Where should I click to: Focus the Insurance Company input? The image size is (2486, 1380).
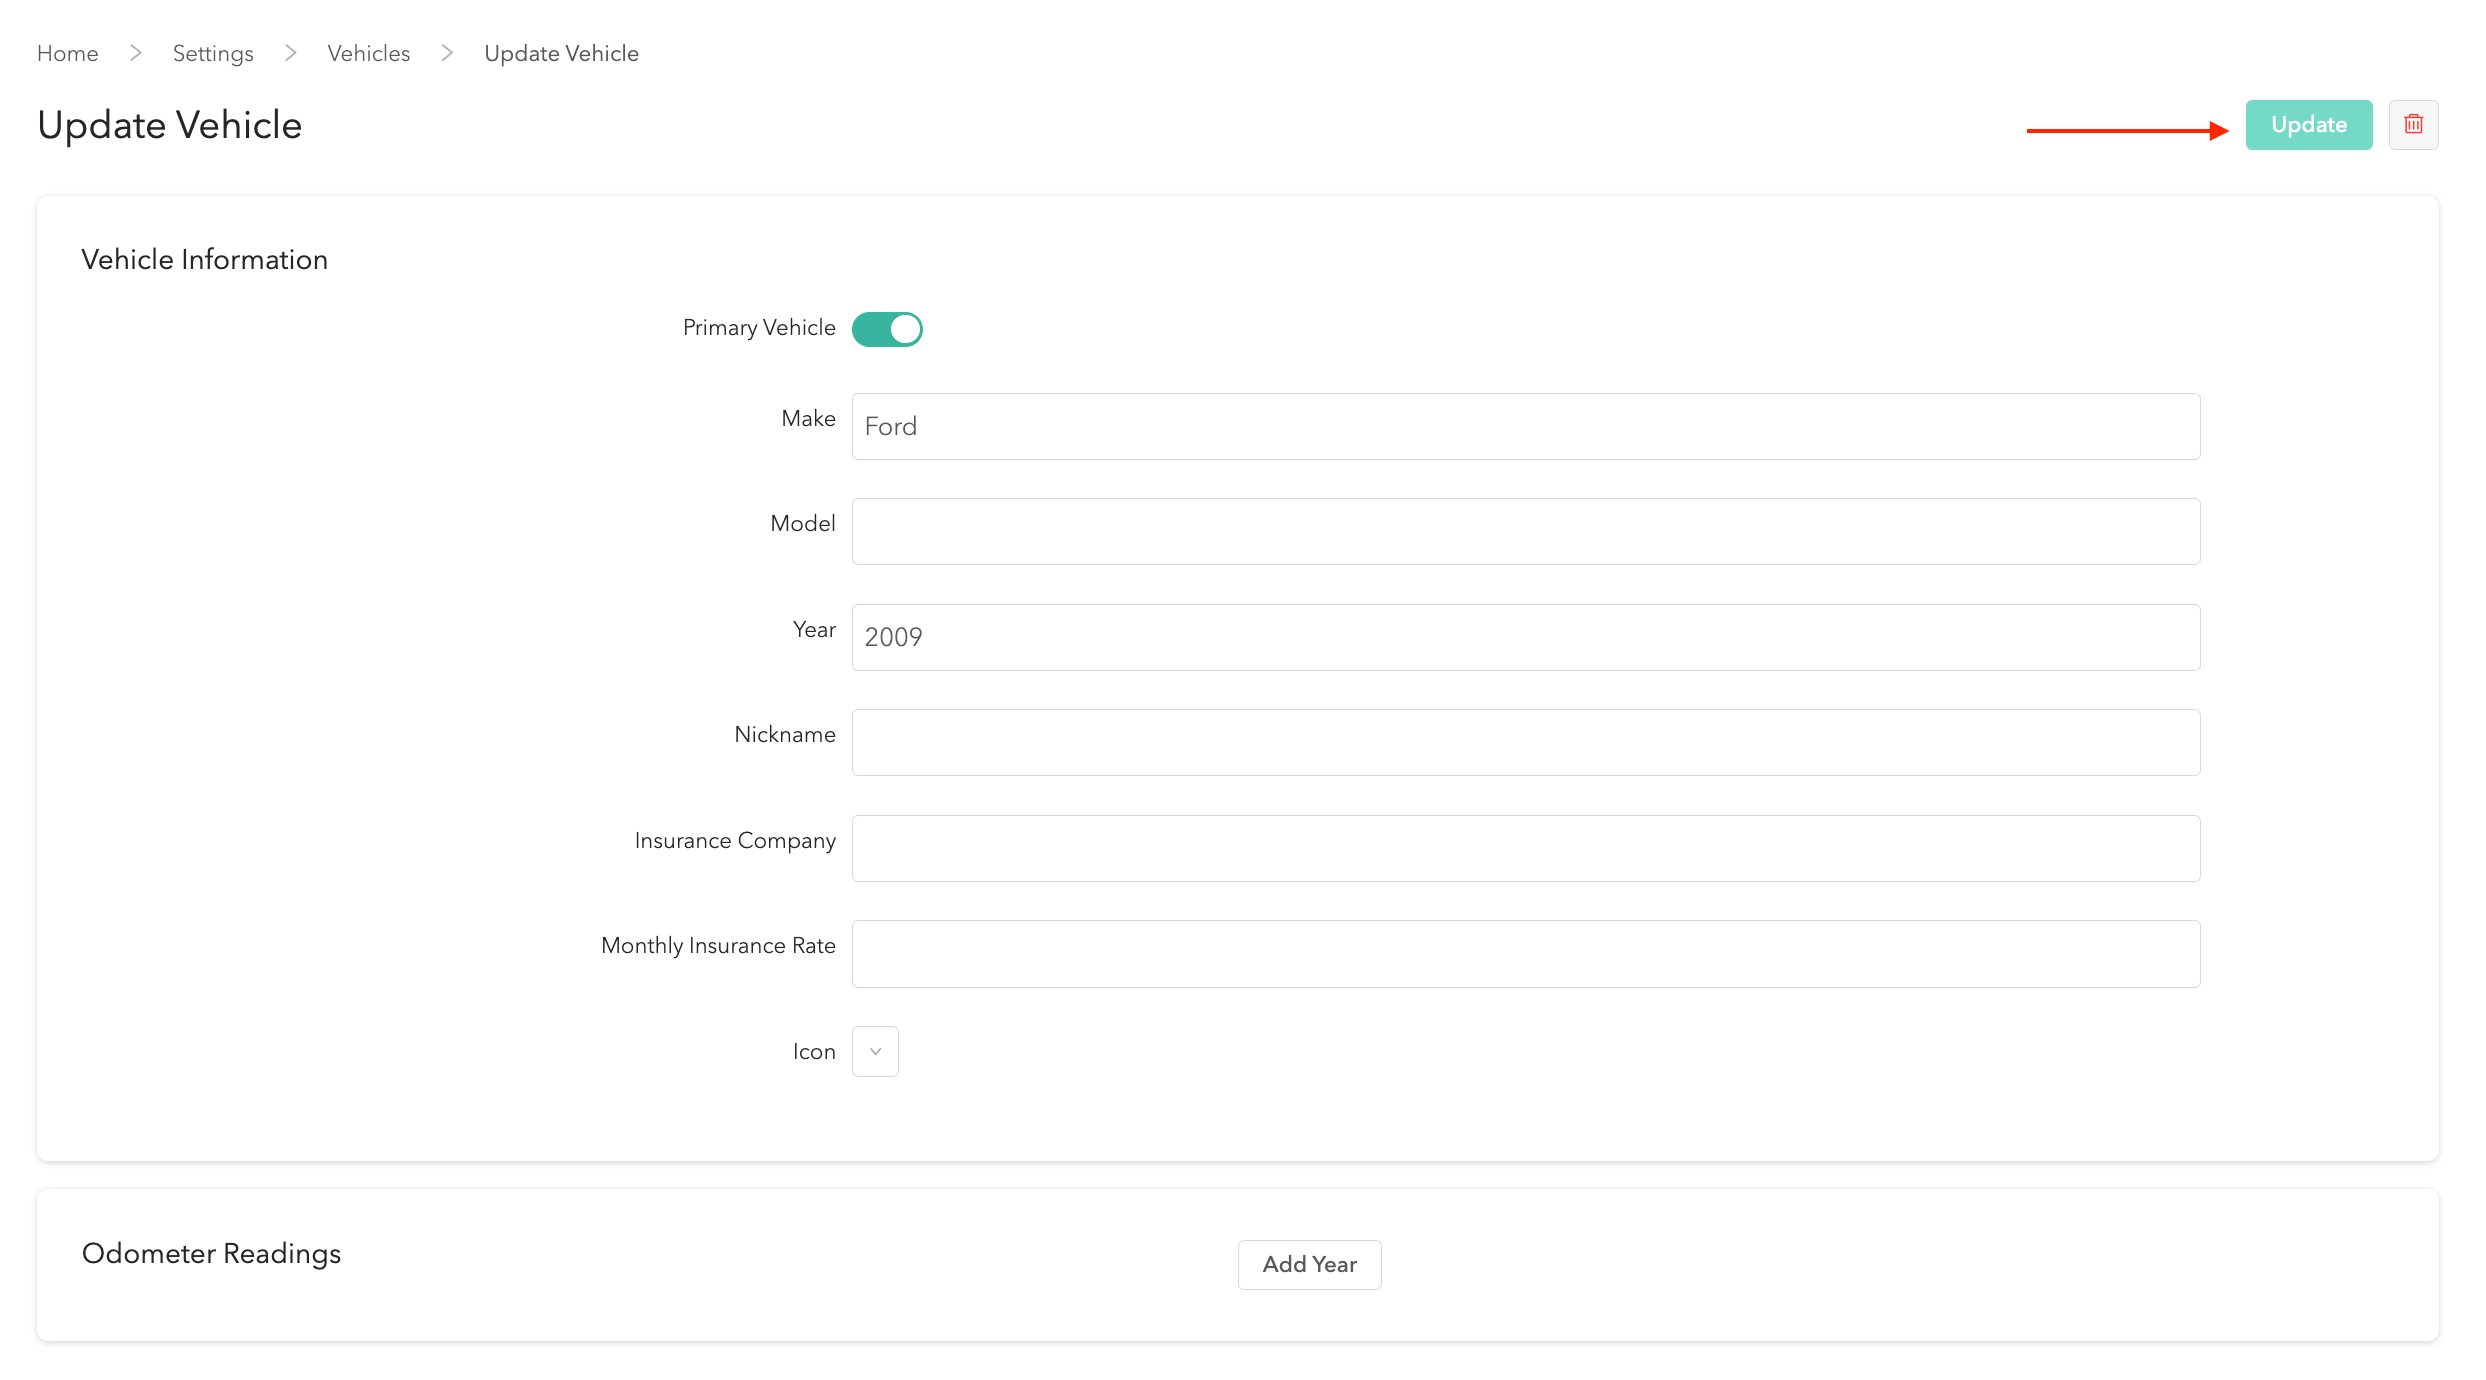click(x=1525, y=848)
